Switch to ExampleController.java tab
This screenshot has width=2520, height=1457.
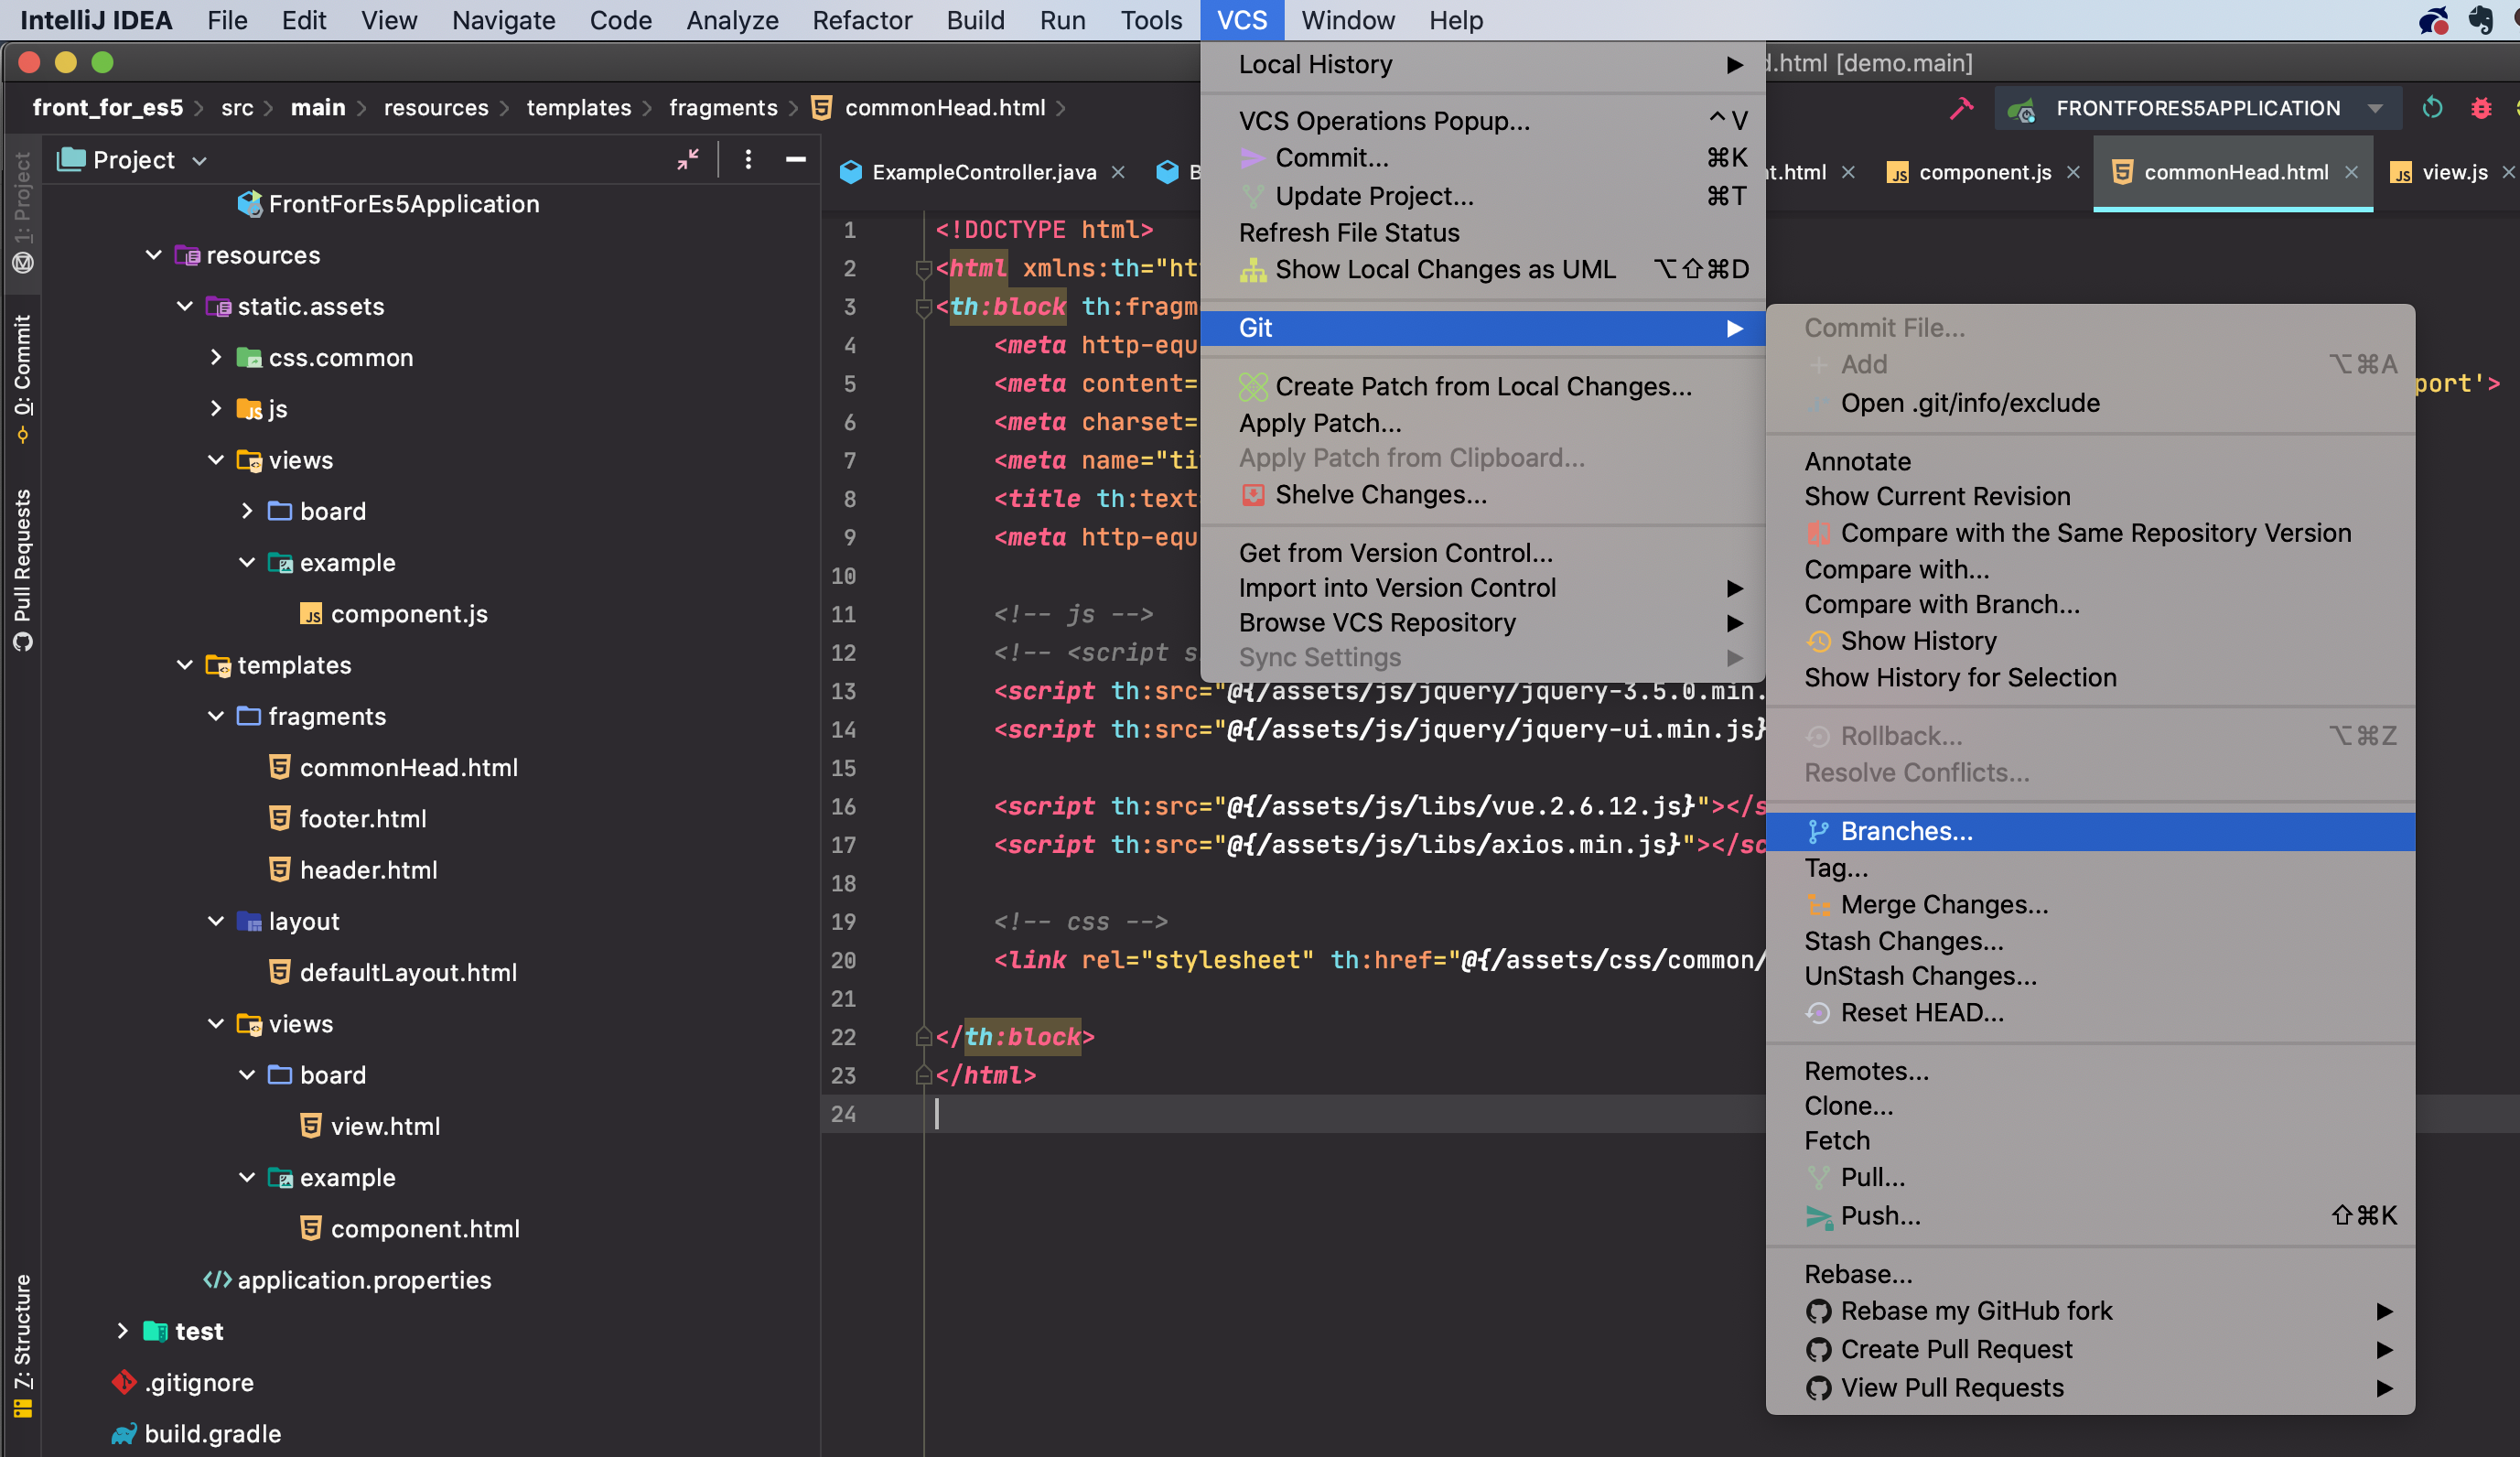968,172
